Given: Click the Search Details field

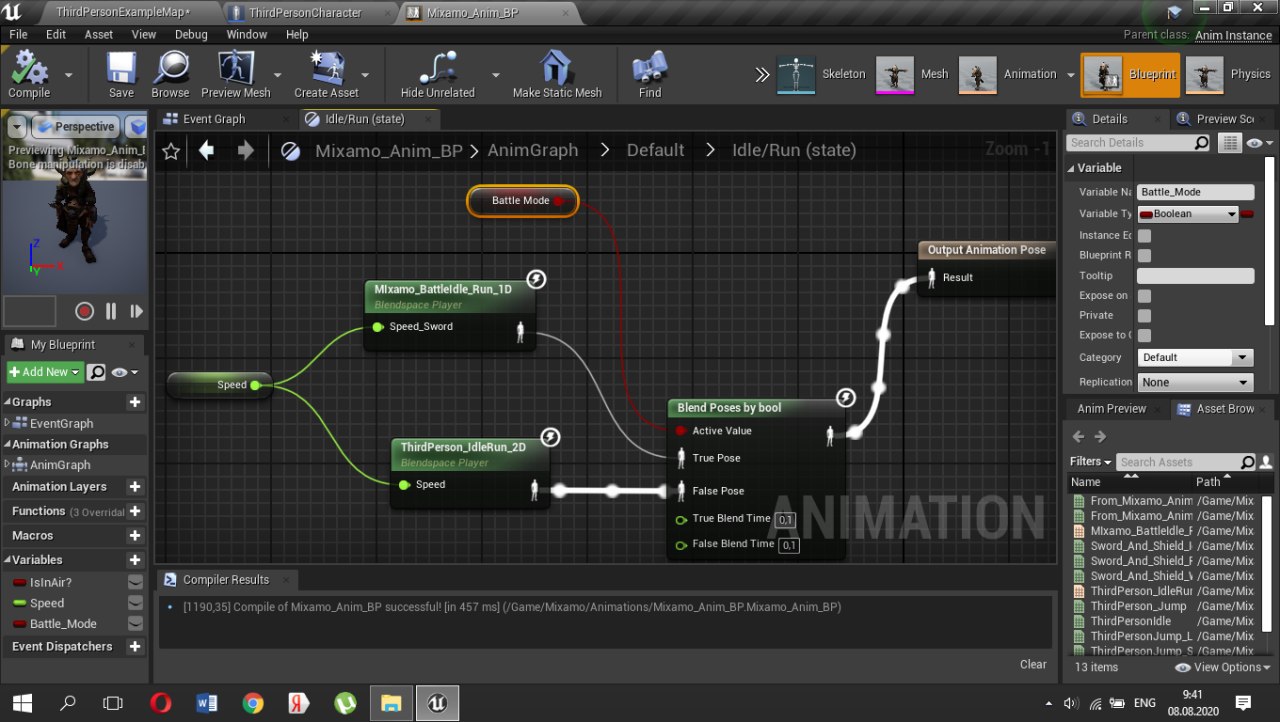Looking at the screenshot, I should click(1138, 143).
